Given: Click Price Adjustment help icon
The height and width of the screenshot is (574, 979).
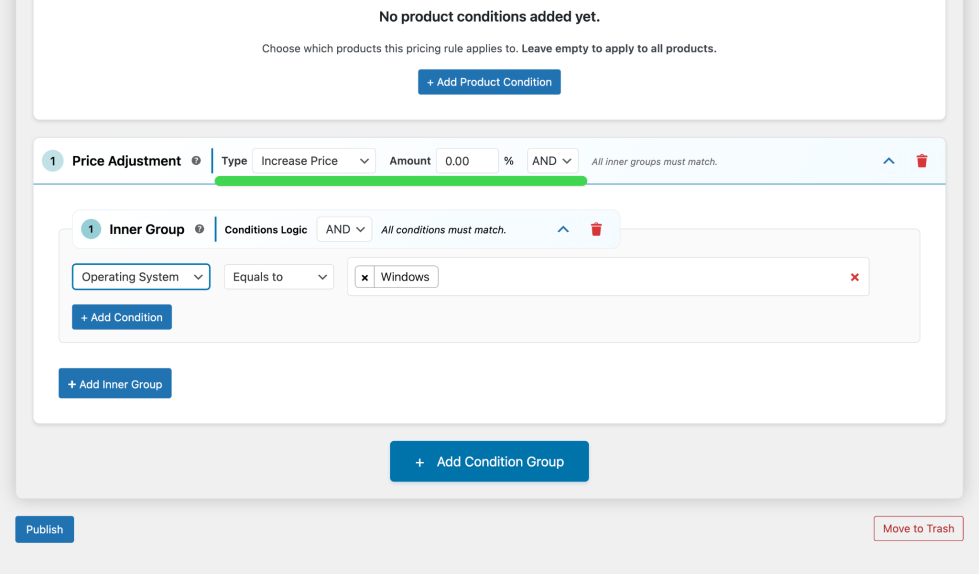Looking at the screenshot, I should pyautogui.click(x=196, y=161).
